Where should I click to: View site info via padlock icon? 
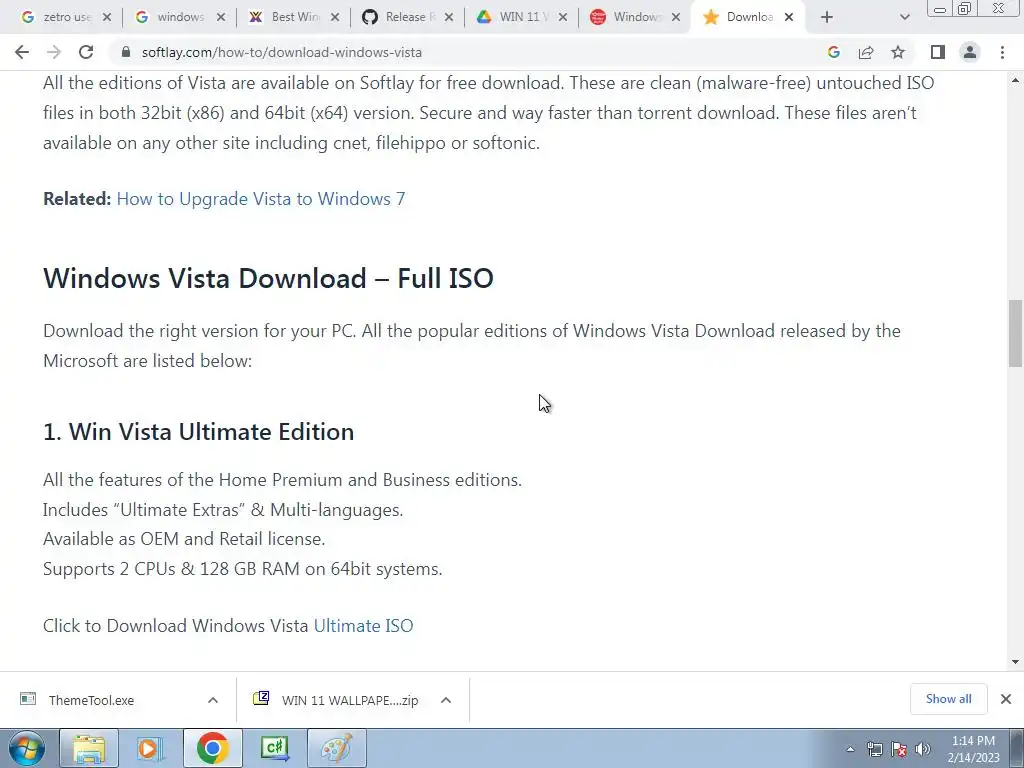[126, 52]
